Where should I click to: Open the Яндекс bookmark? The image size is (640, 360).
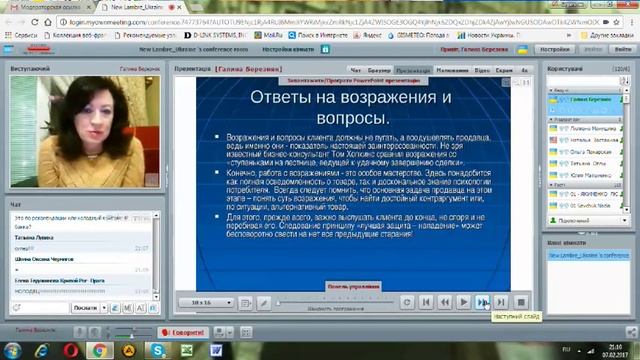pos(368,36)
